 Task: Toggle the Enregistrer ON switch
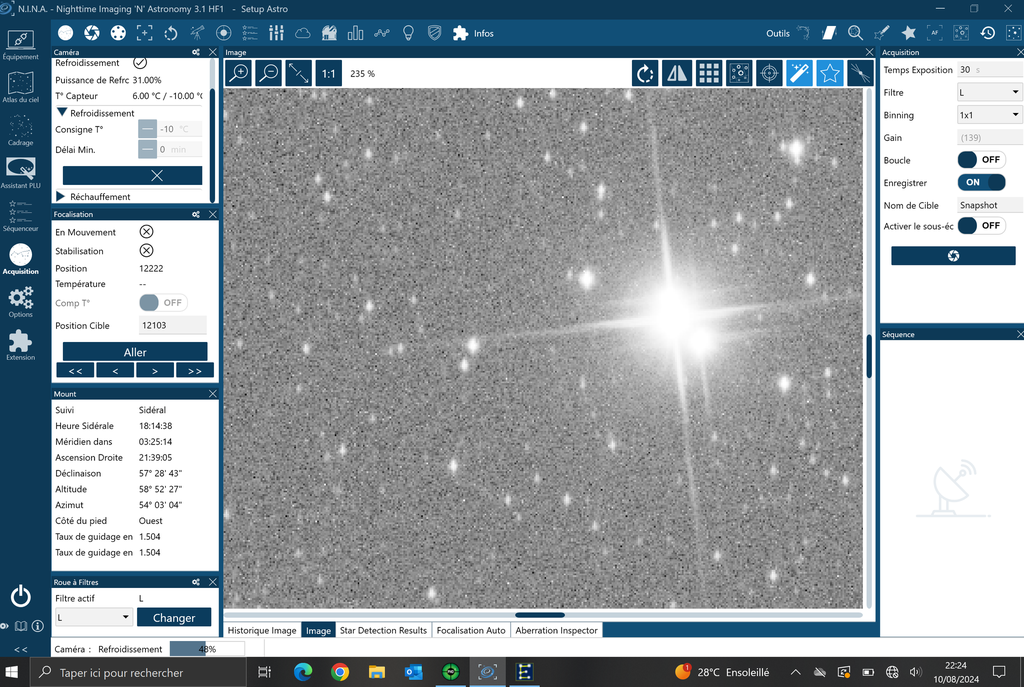click(x=982, y=182)
